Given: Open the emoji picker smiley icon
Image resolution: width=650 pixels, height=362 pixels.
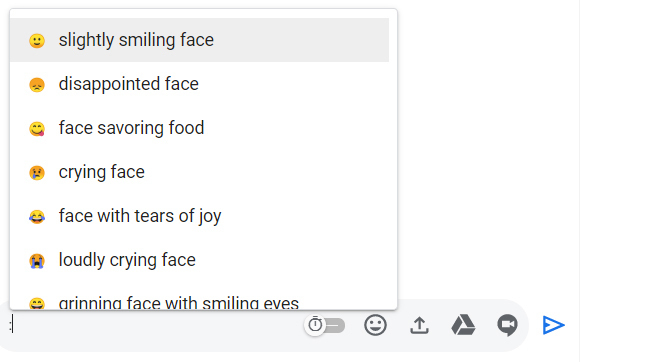Looking at the screenshot, I should pyautogui.click(x=375, y=325).
